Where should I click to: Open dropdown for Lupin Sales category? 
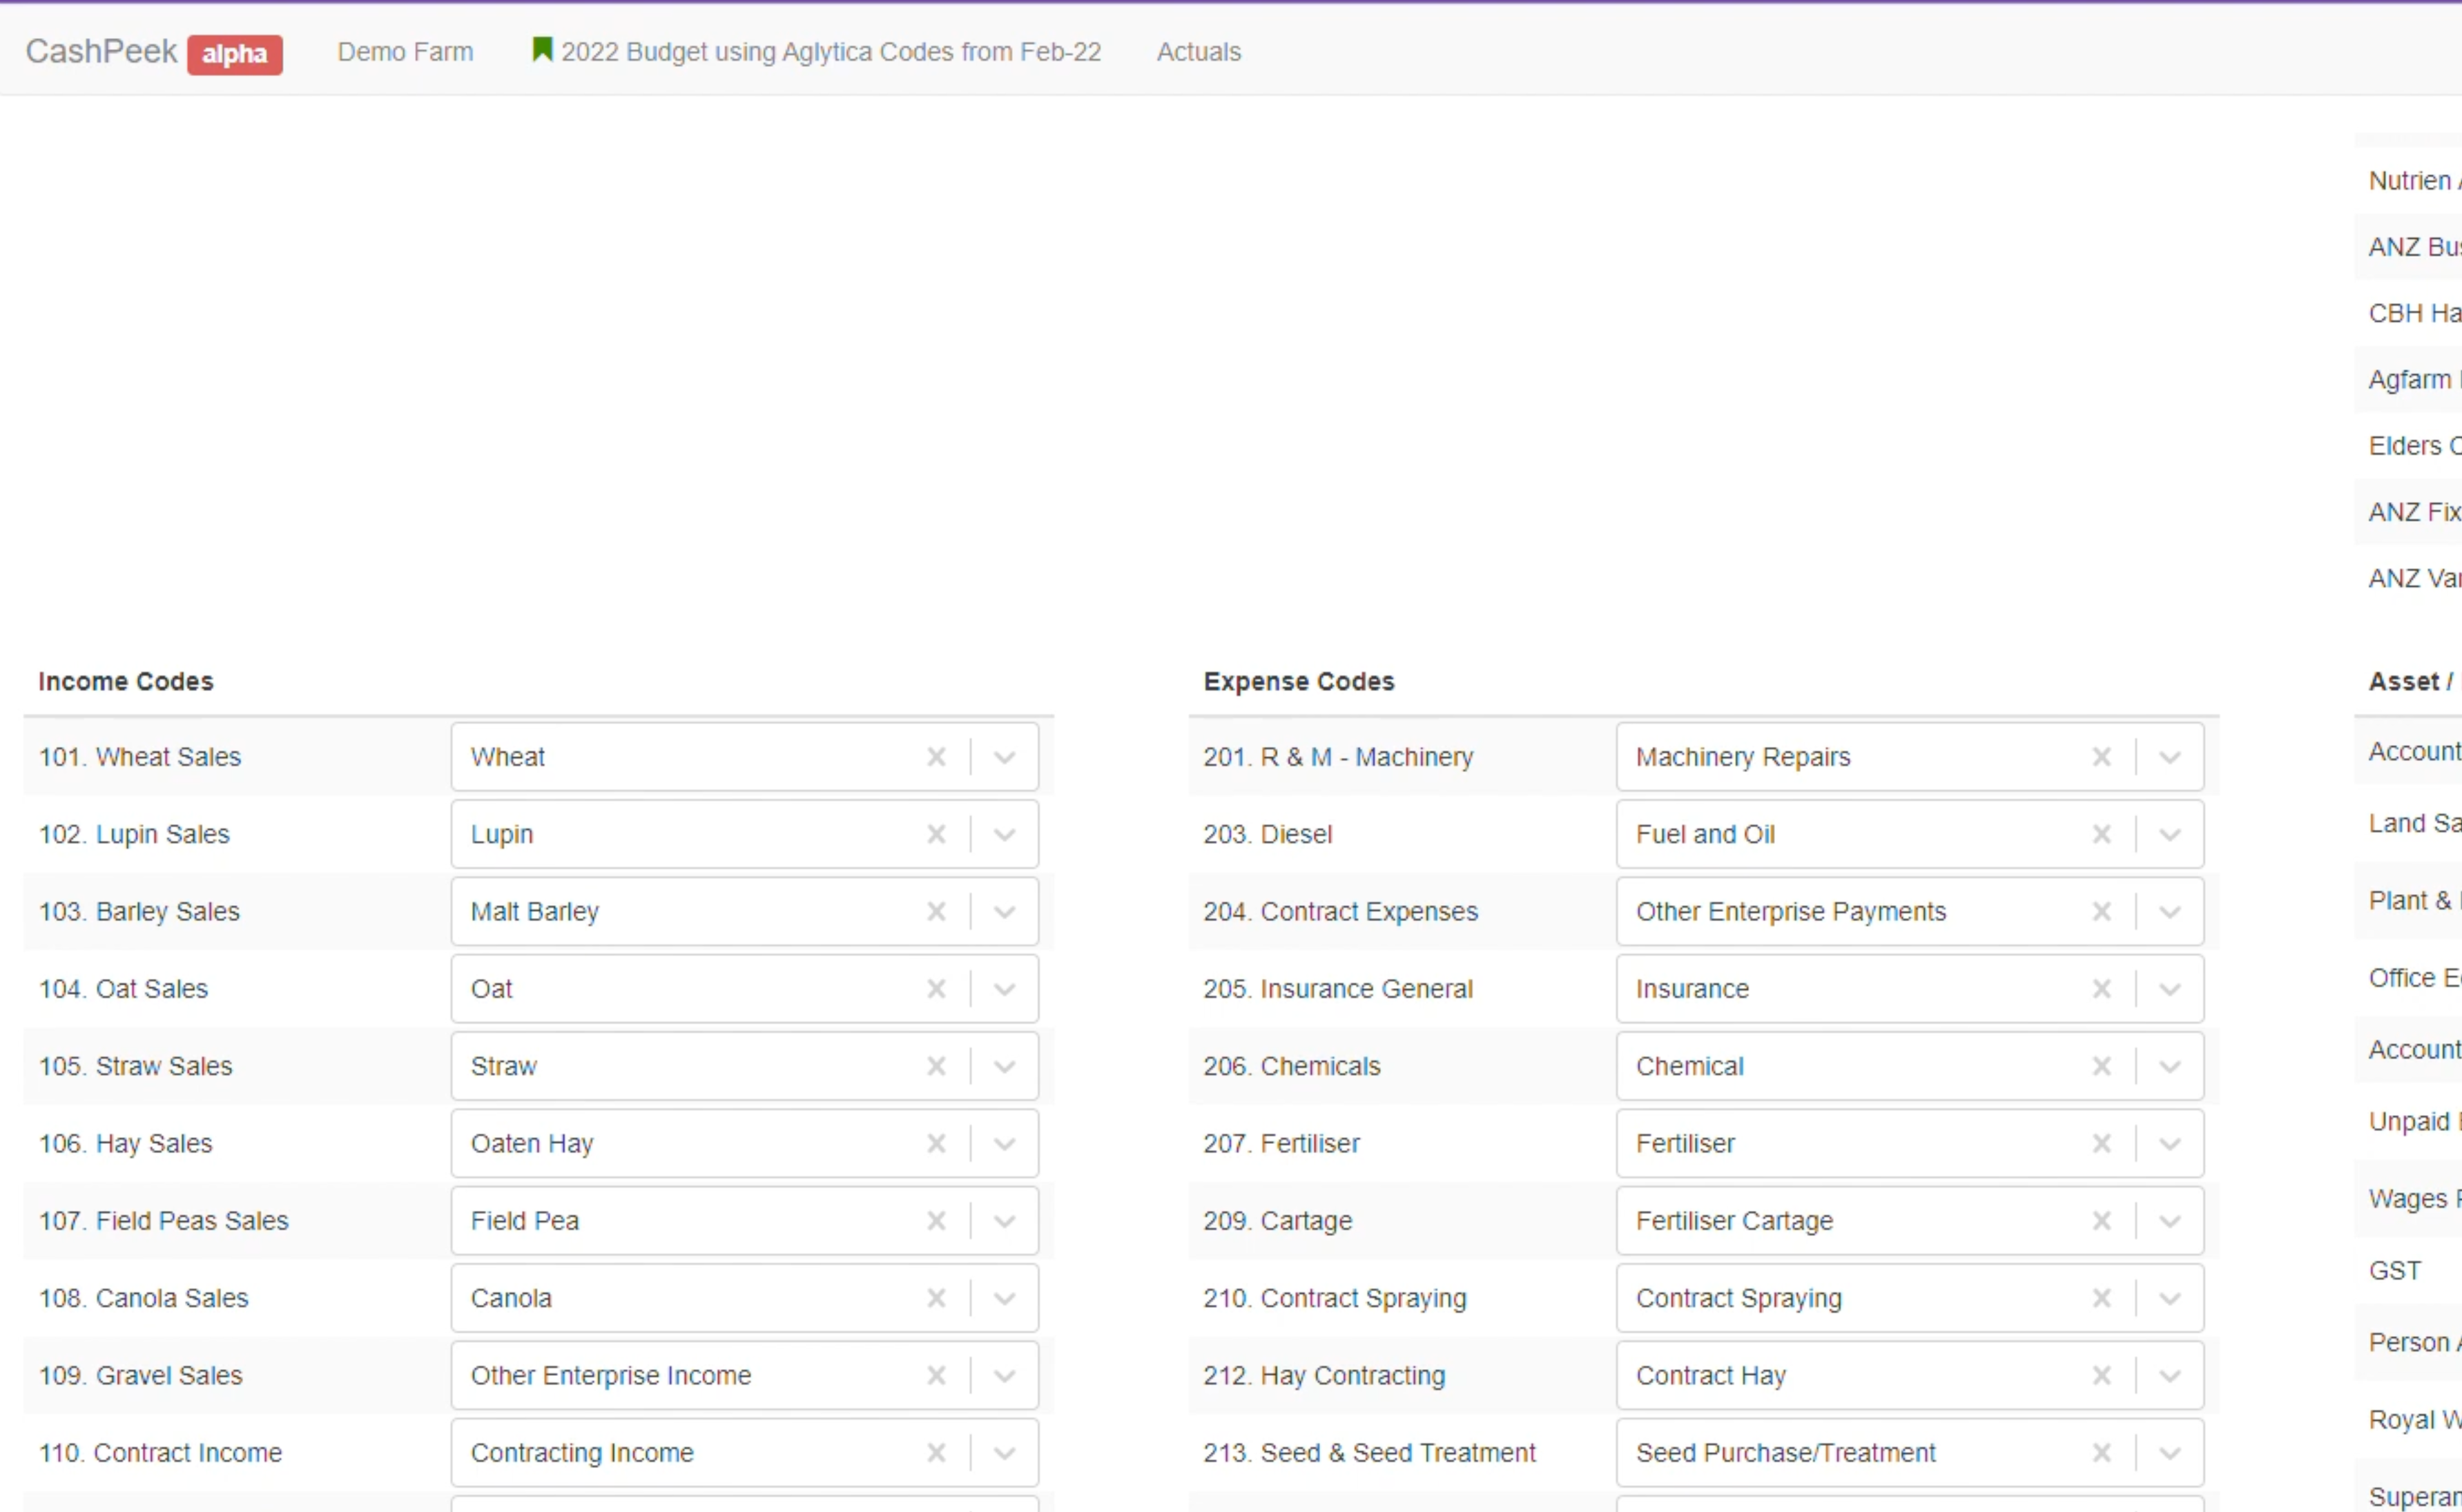click(1004, 834)
